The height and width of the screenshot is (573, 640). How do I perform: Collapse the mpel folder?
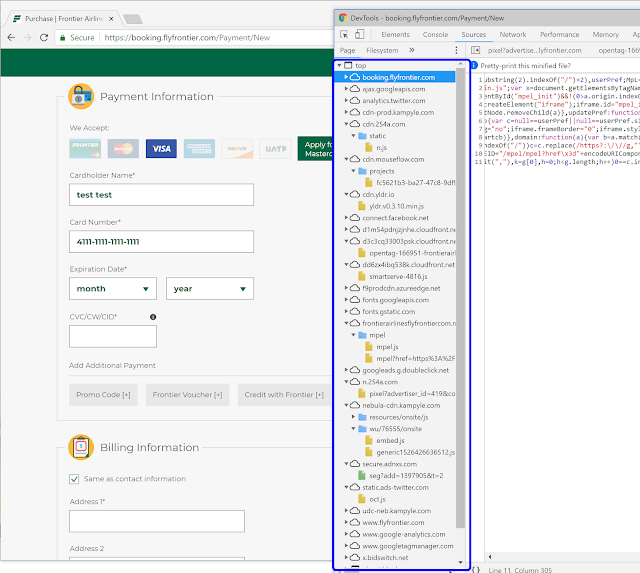coord(353,335)
